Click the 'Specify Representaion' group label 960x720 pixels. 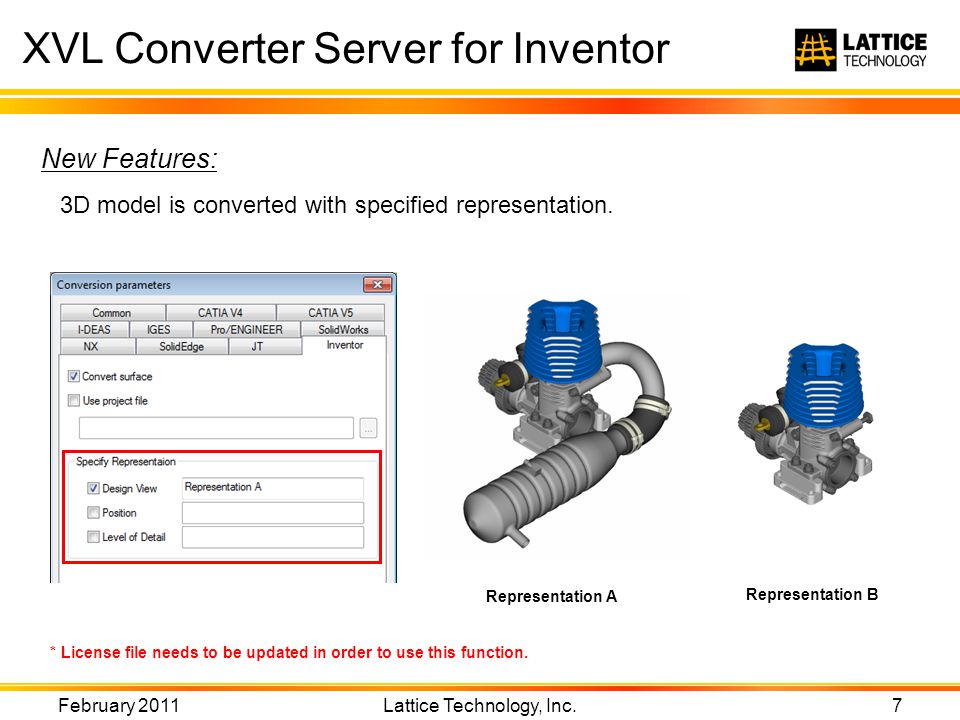(x=126, y=462)
